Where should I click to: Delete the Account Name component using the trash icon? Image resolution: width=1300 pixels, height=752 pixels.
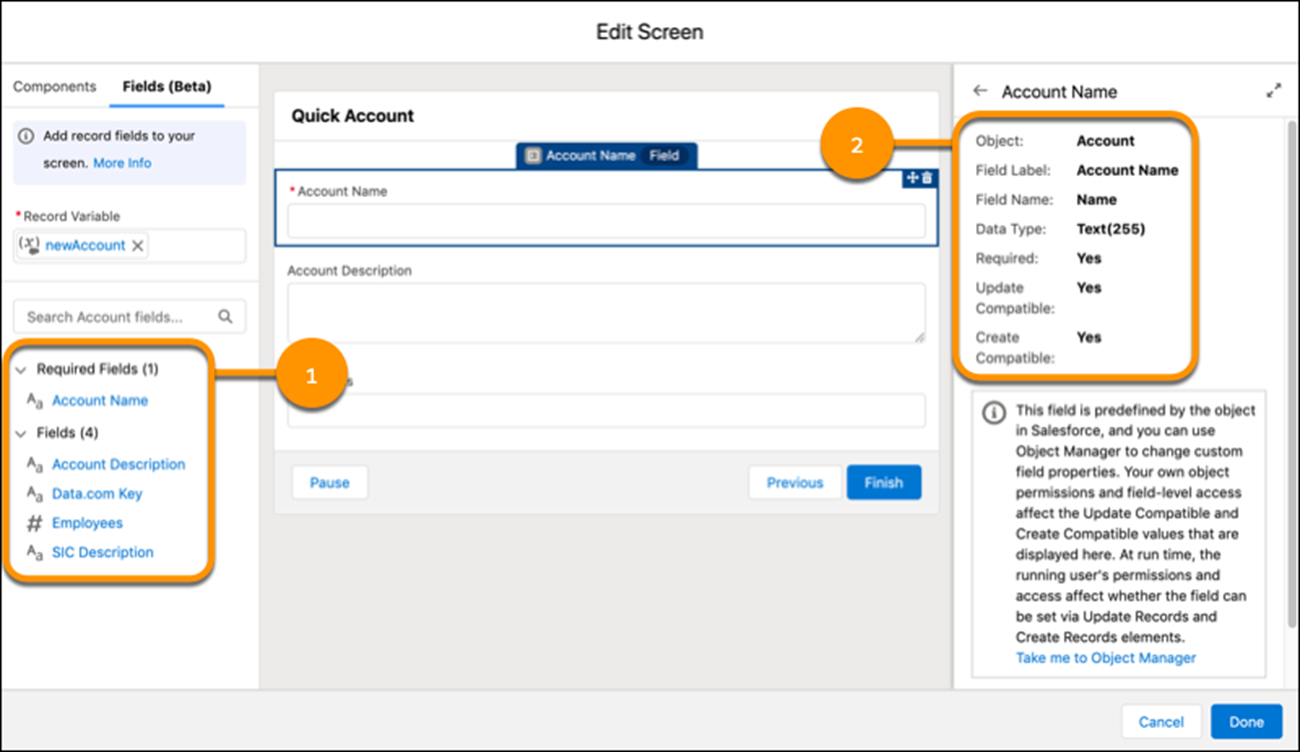click(924, 178)
